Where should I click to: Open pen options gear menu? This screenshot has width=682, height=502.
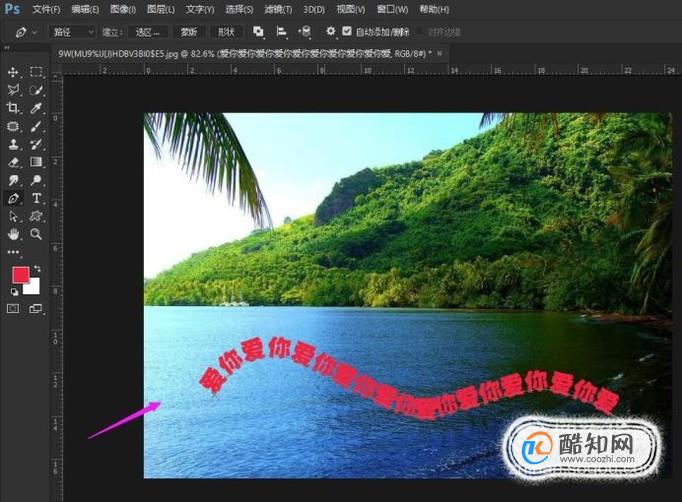point(331,31)
